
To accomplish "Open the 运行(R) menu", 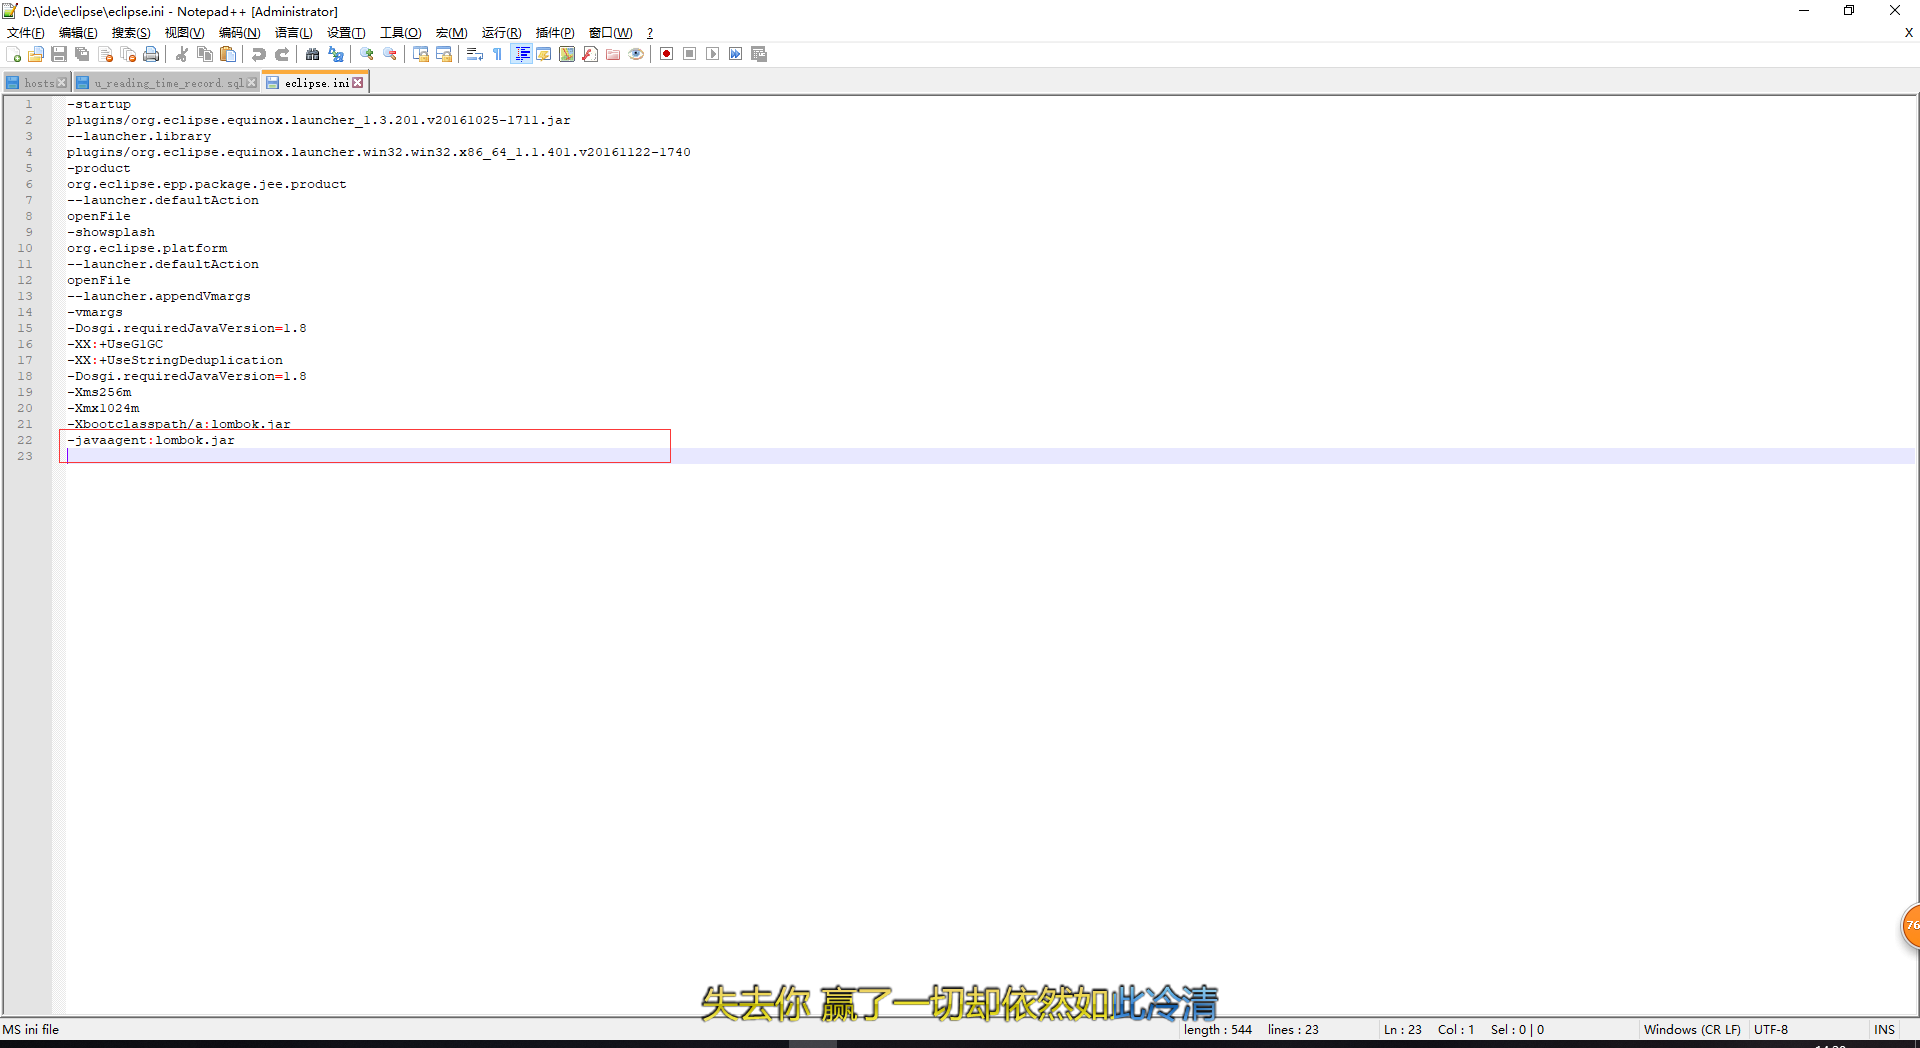I will coord(501,33).
